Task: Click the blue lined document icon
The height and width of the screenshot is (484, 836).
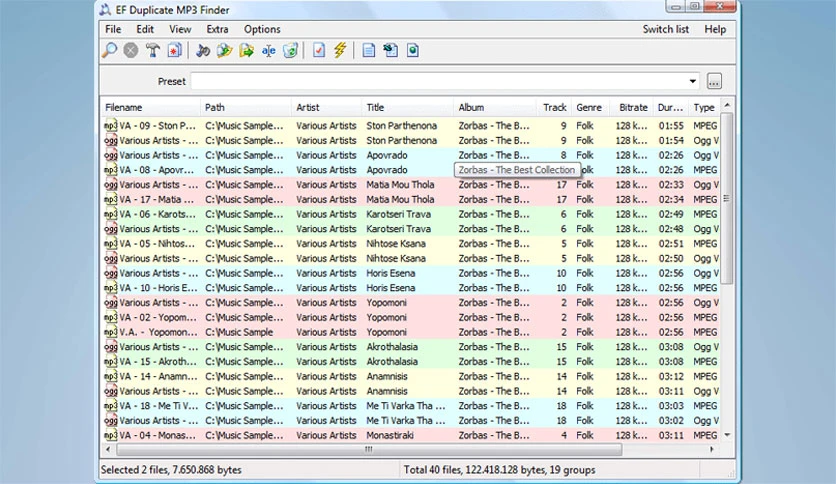Action: tap(368, 51)
